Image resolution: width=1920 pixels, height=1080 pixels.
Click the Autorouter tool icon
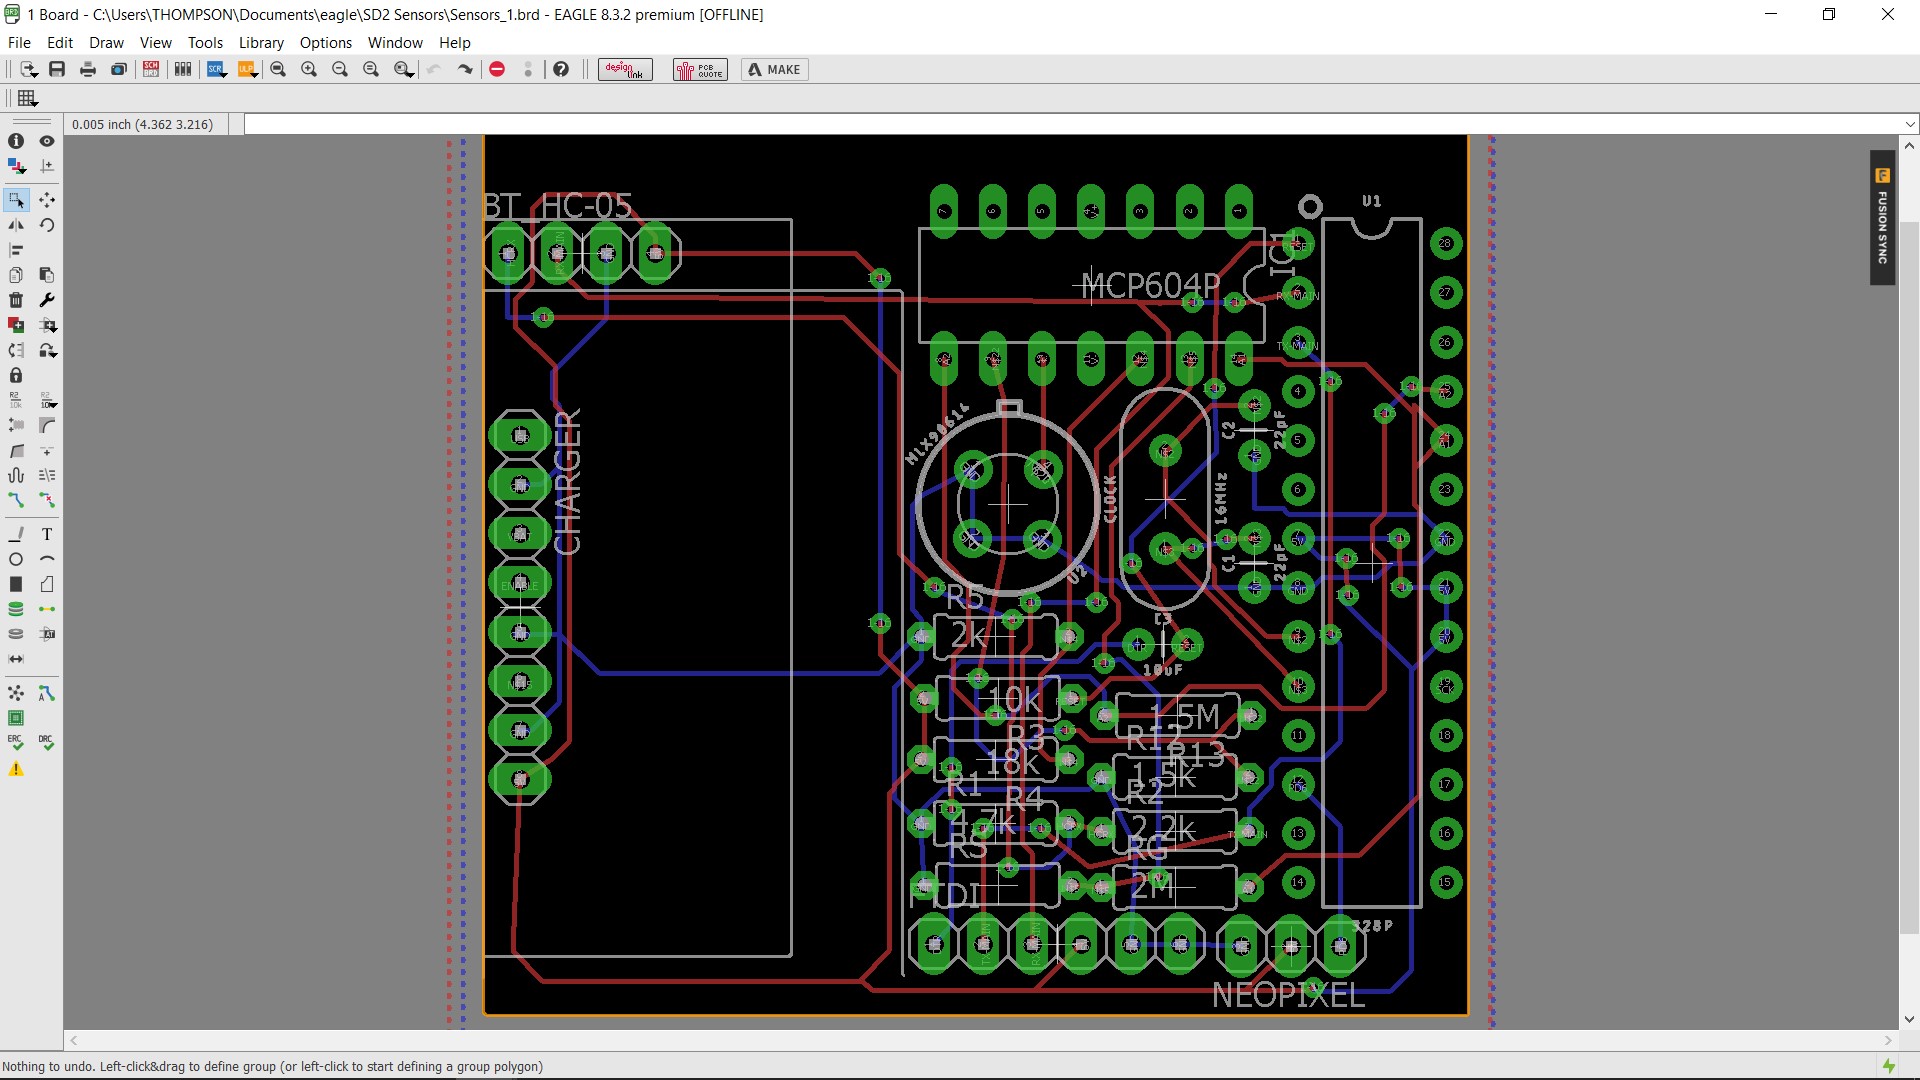tap(47, 693)
